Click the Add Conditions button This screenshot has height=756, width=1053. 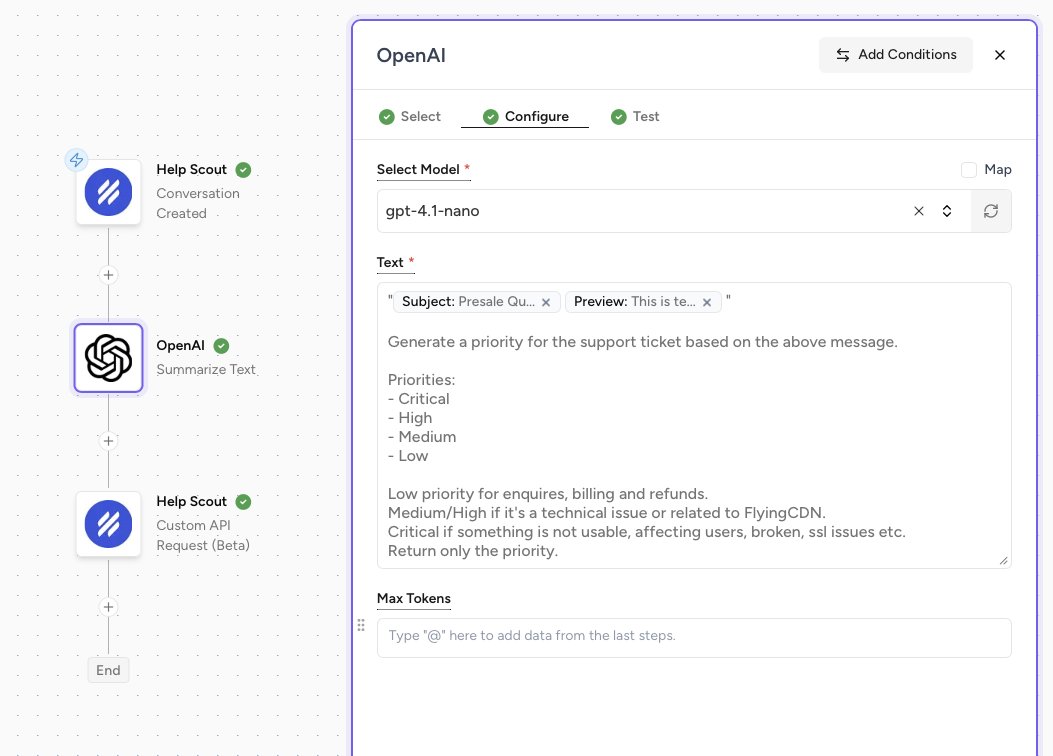click(895, 55)
